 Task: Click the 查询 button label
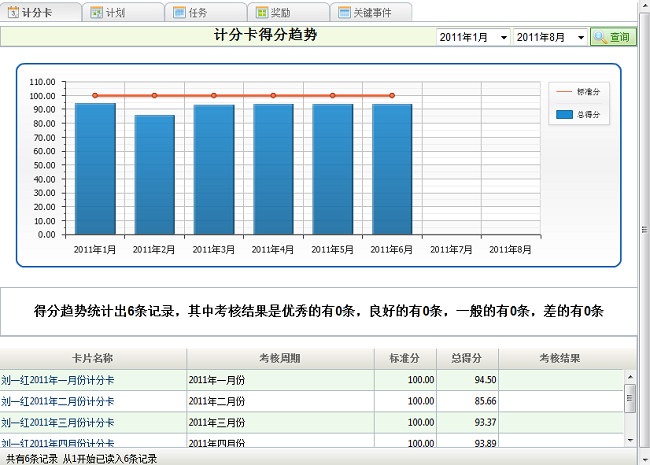pyautogui.click(x=619, y=37)
